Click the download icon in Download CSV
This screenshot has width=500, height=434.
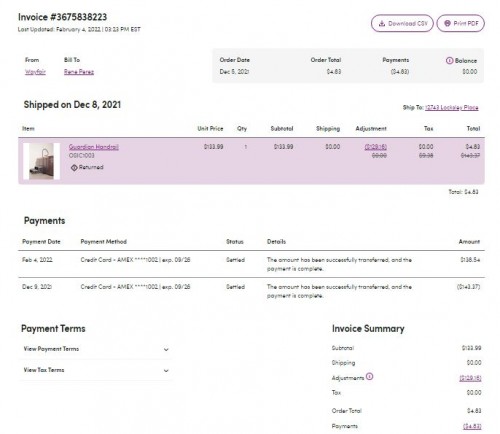[x=382, y=23]
